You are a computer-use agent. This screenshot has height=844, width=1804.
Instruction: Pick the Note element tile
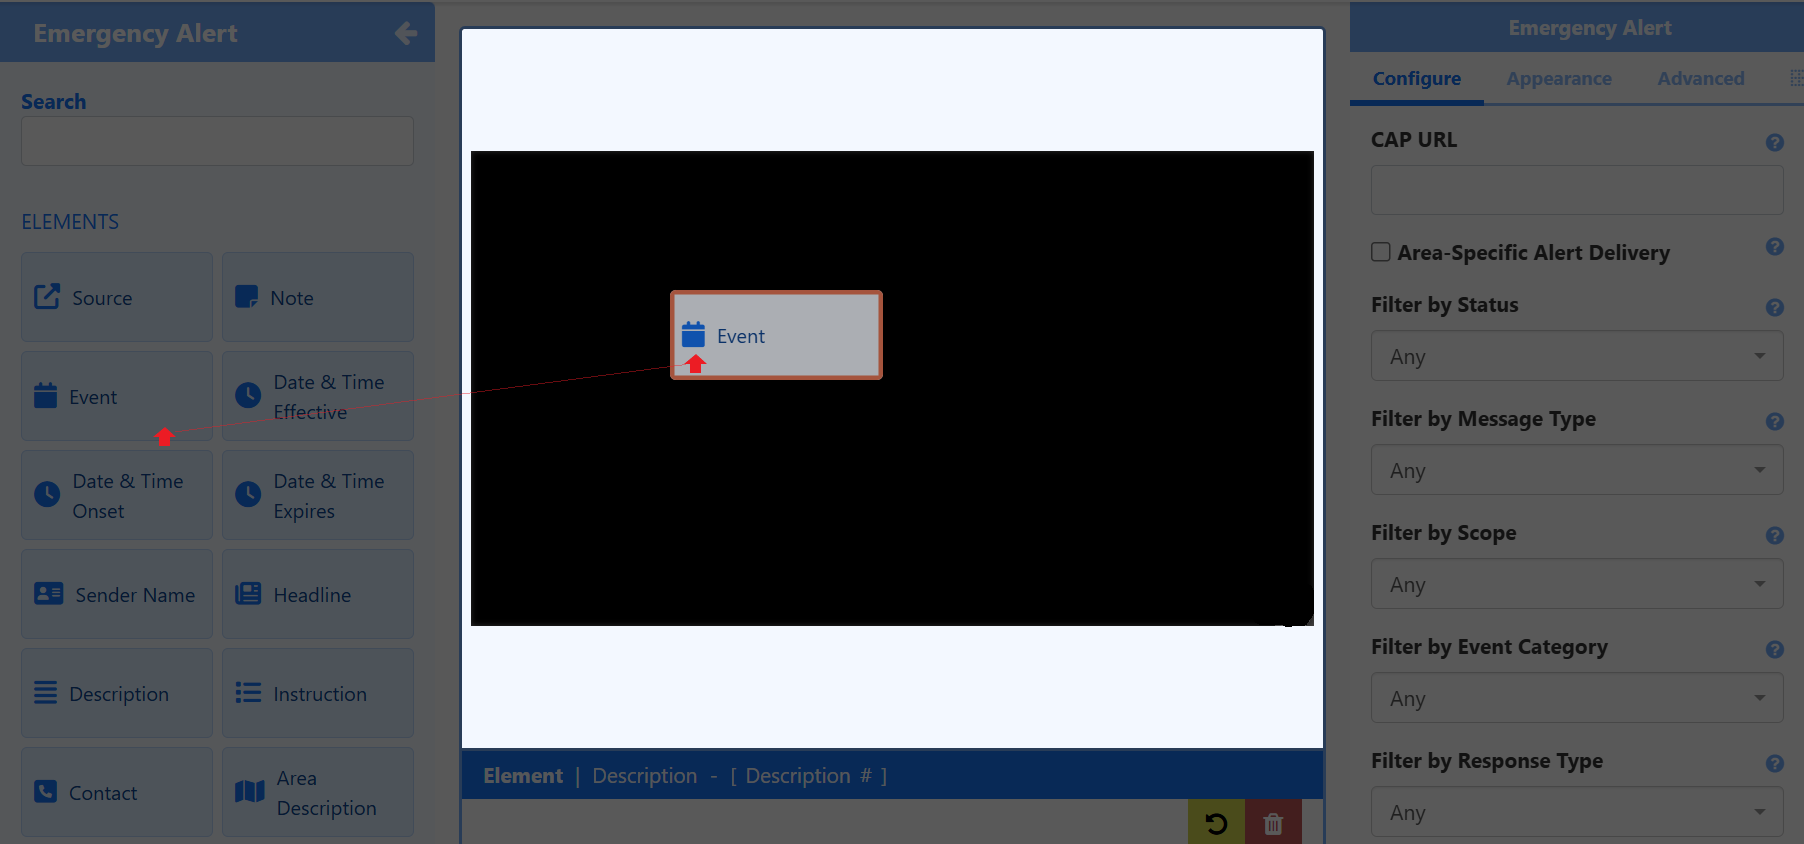(x=317, y=297)
